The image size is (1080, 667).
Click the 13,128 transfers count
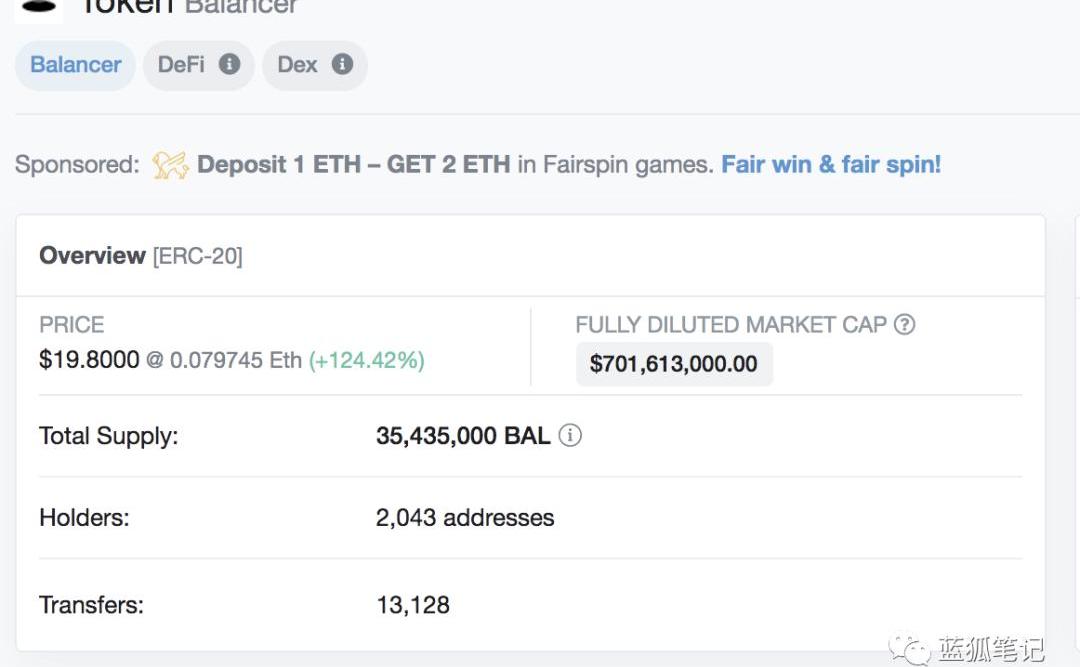[x=413, y=605]
